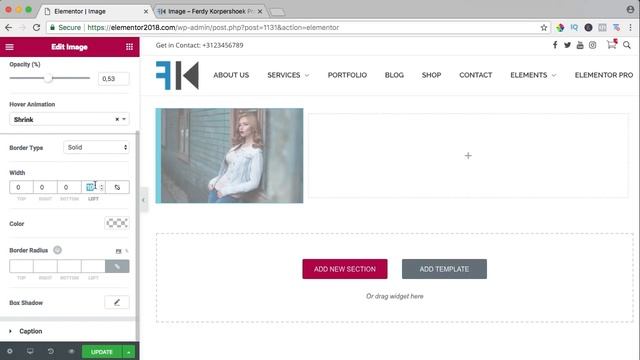Open the Elementor Pro menu item
This screenshot has height=360, width=640.
click(x=604, y=75)
